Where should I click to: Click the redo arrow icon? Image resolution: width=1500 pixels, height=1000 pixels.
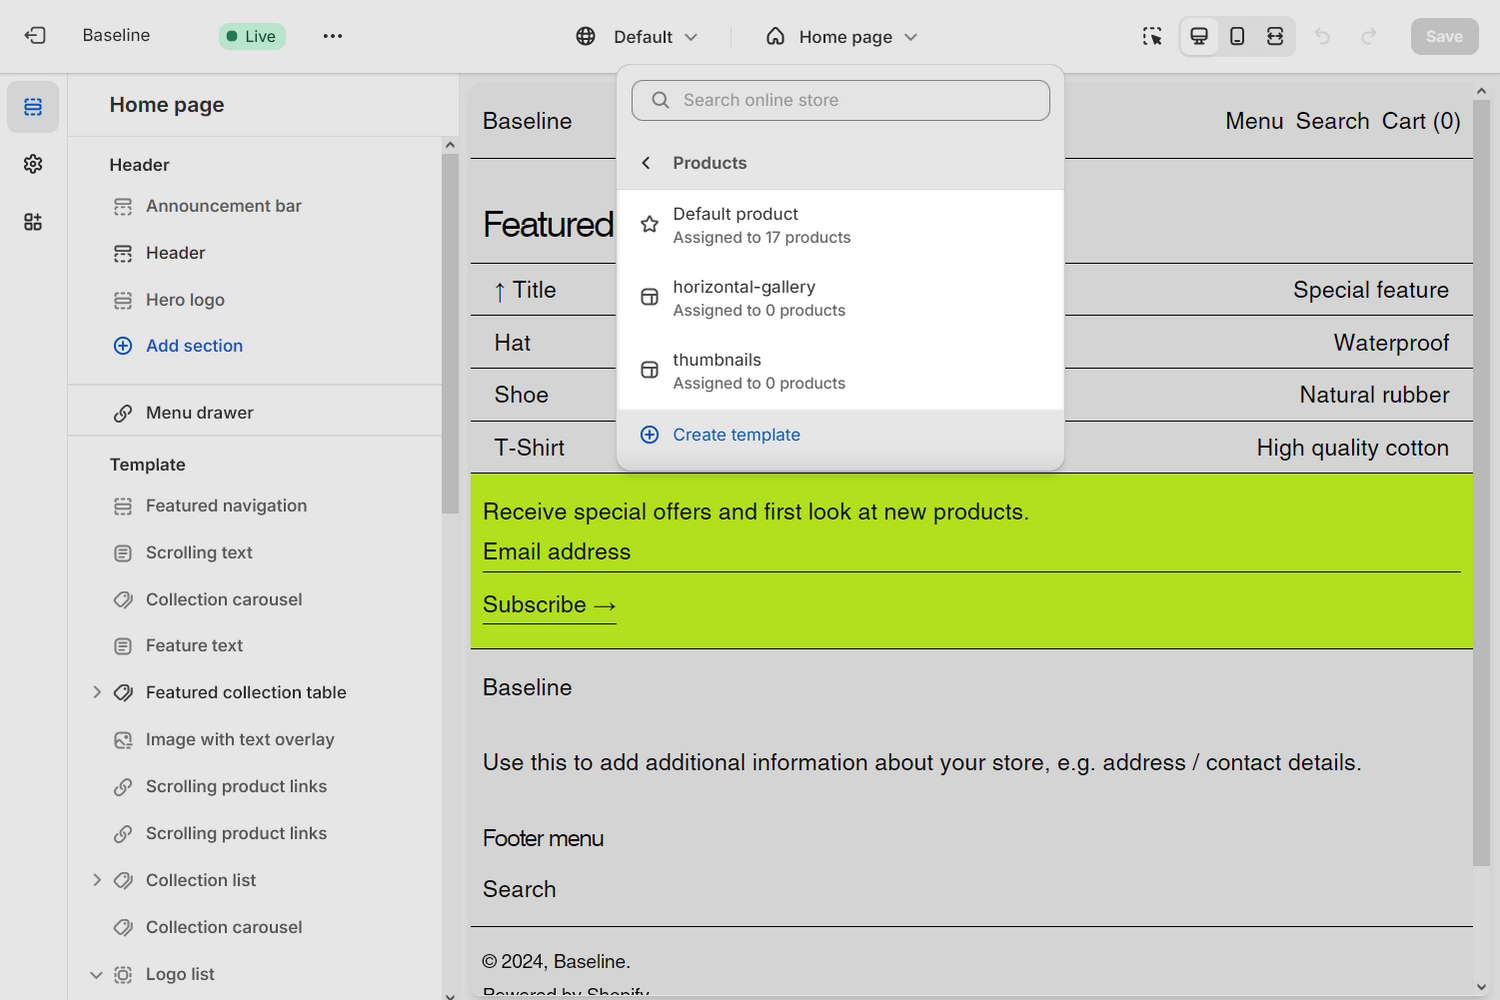point(1367,36)
